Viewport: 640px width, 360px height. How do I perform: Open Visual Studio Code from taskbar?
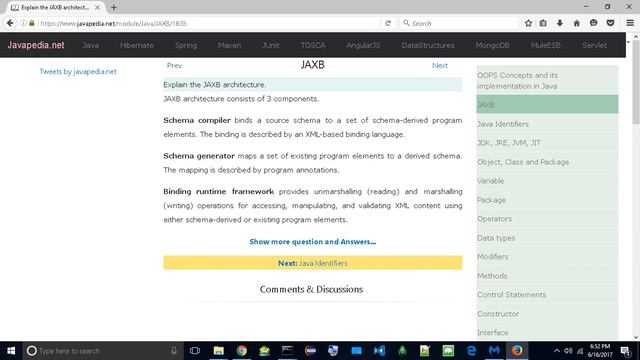379,351
